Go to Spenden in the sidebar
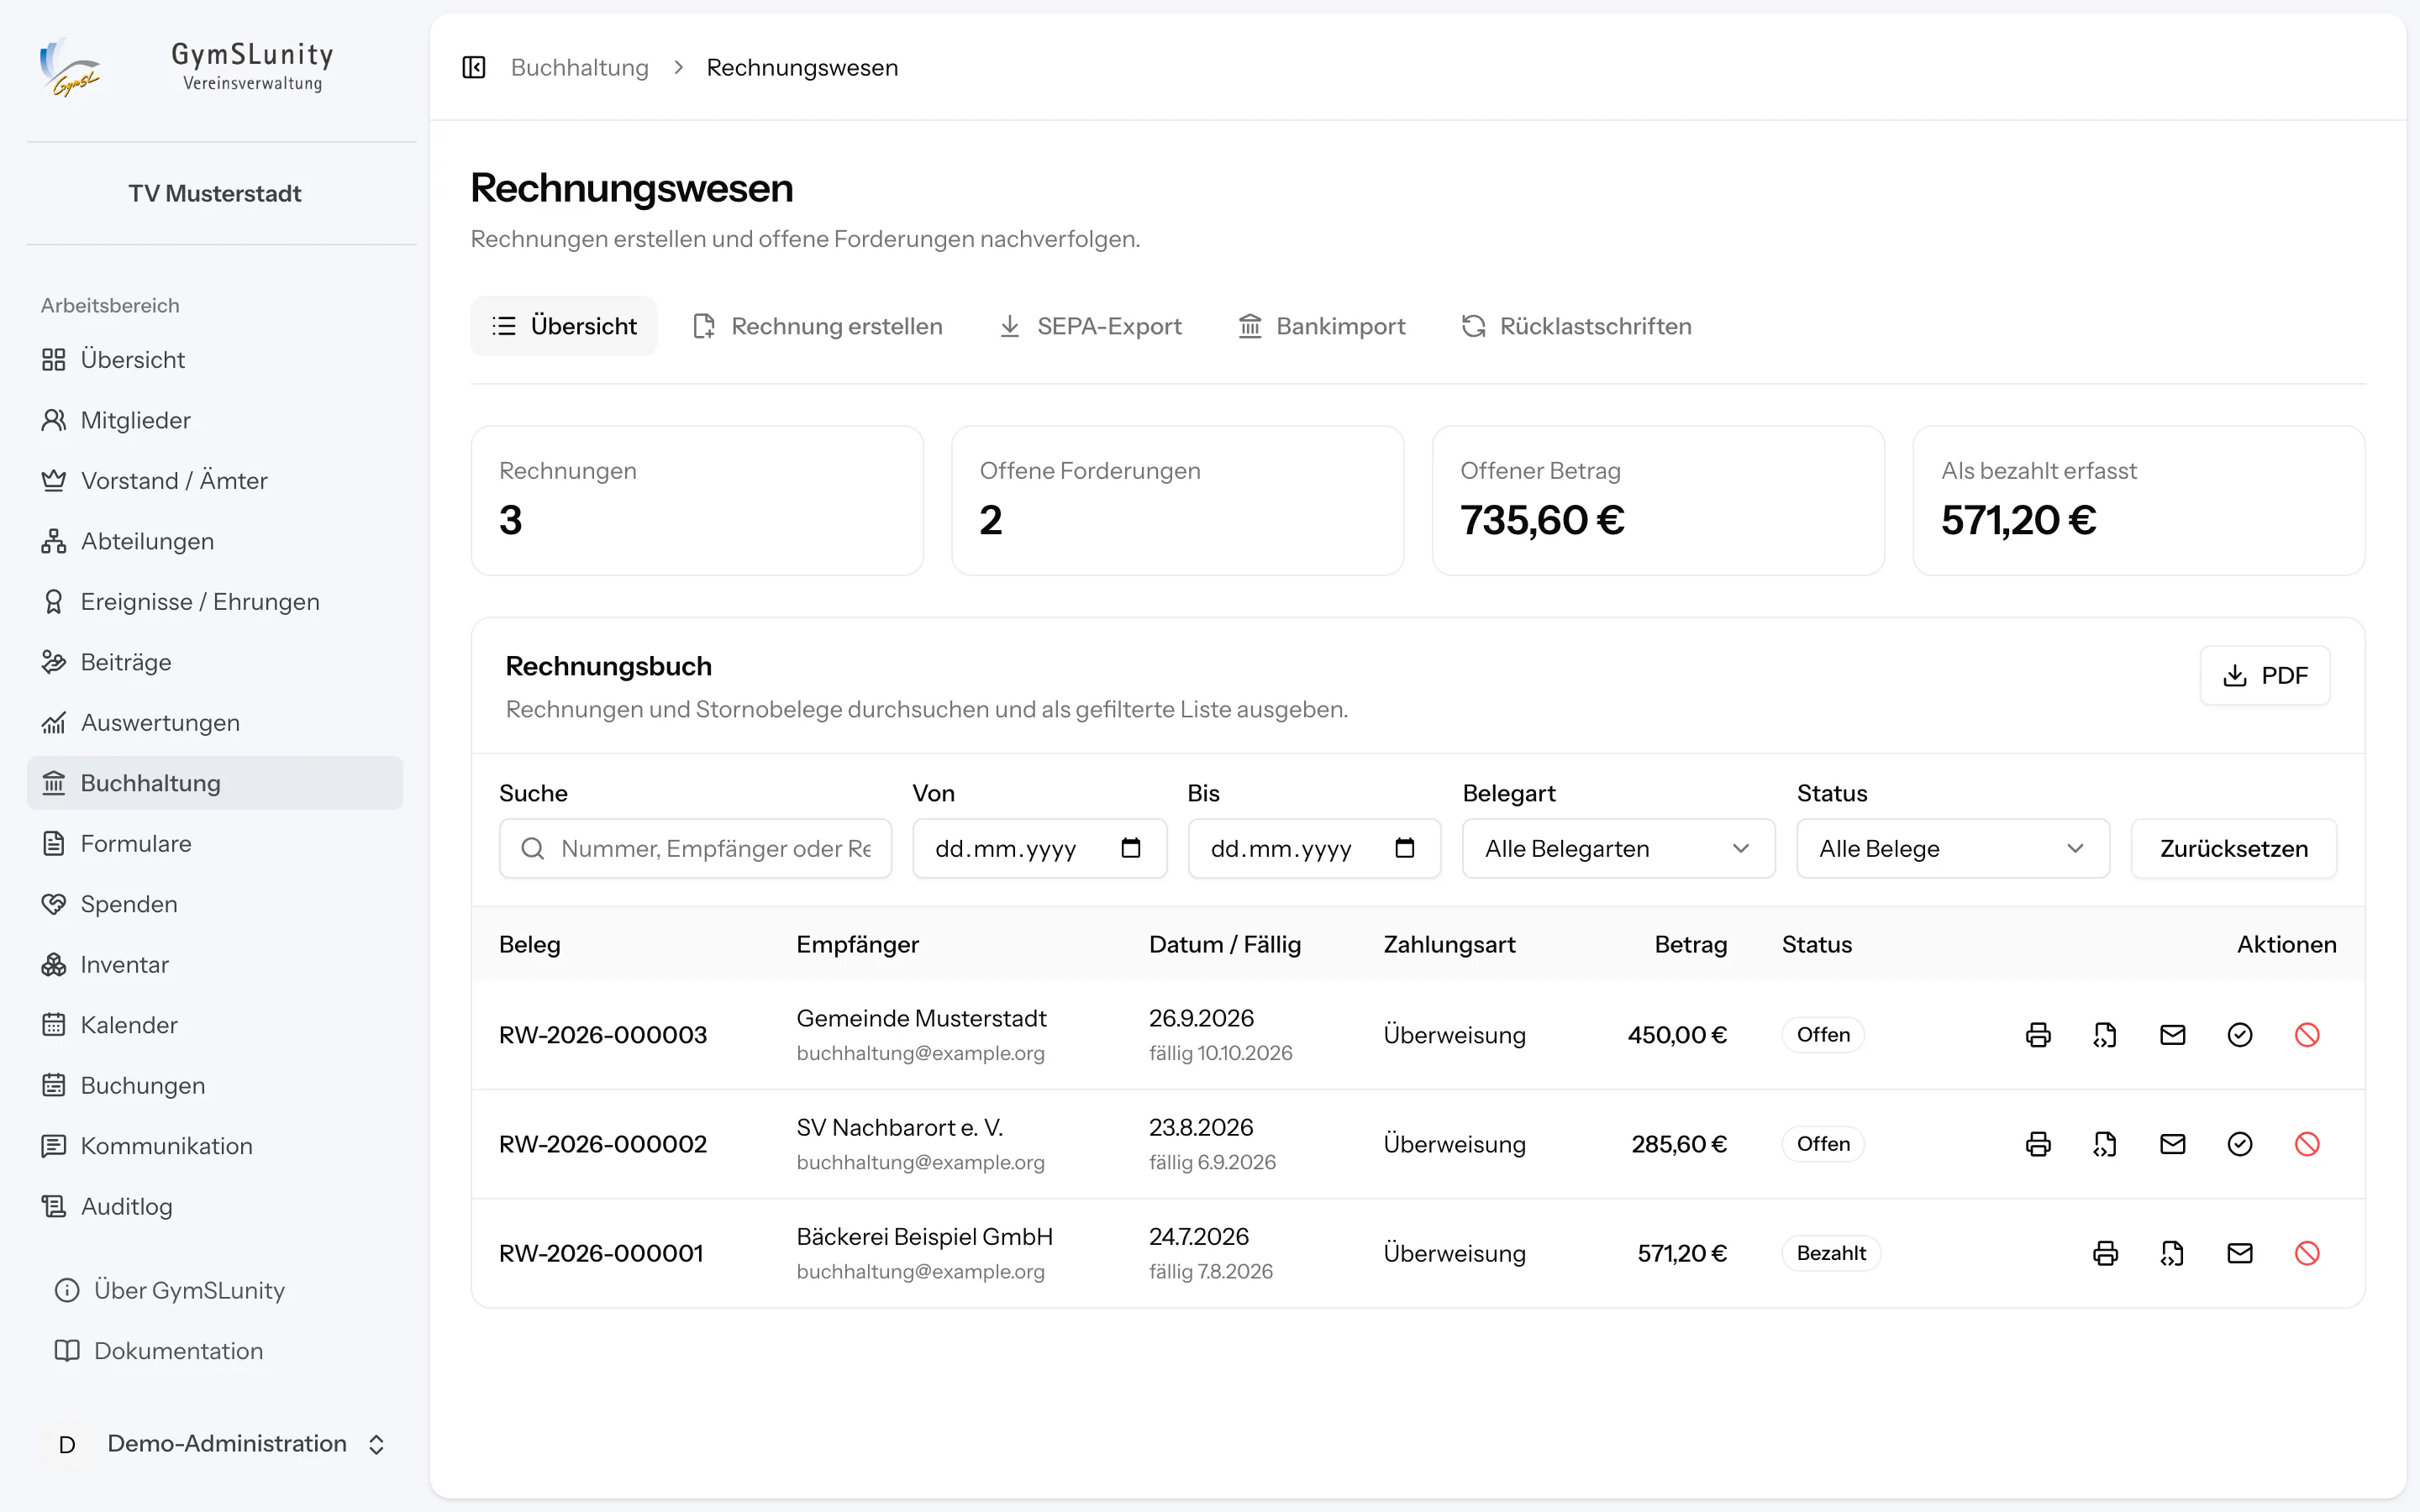2420x1512 pixels. 215,904
